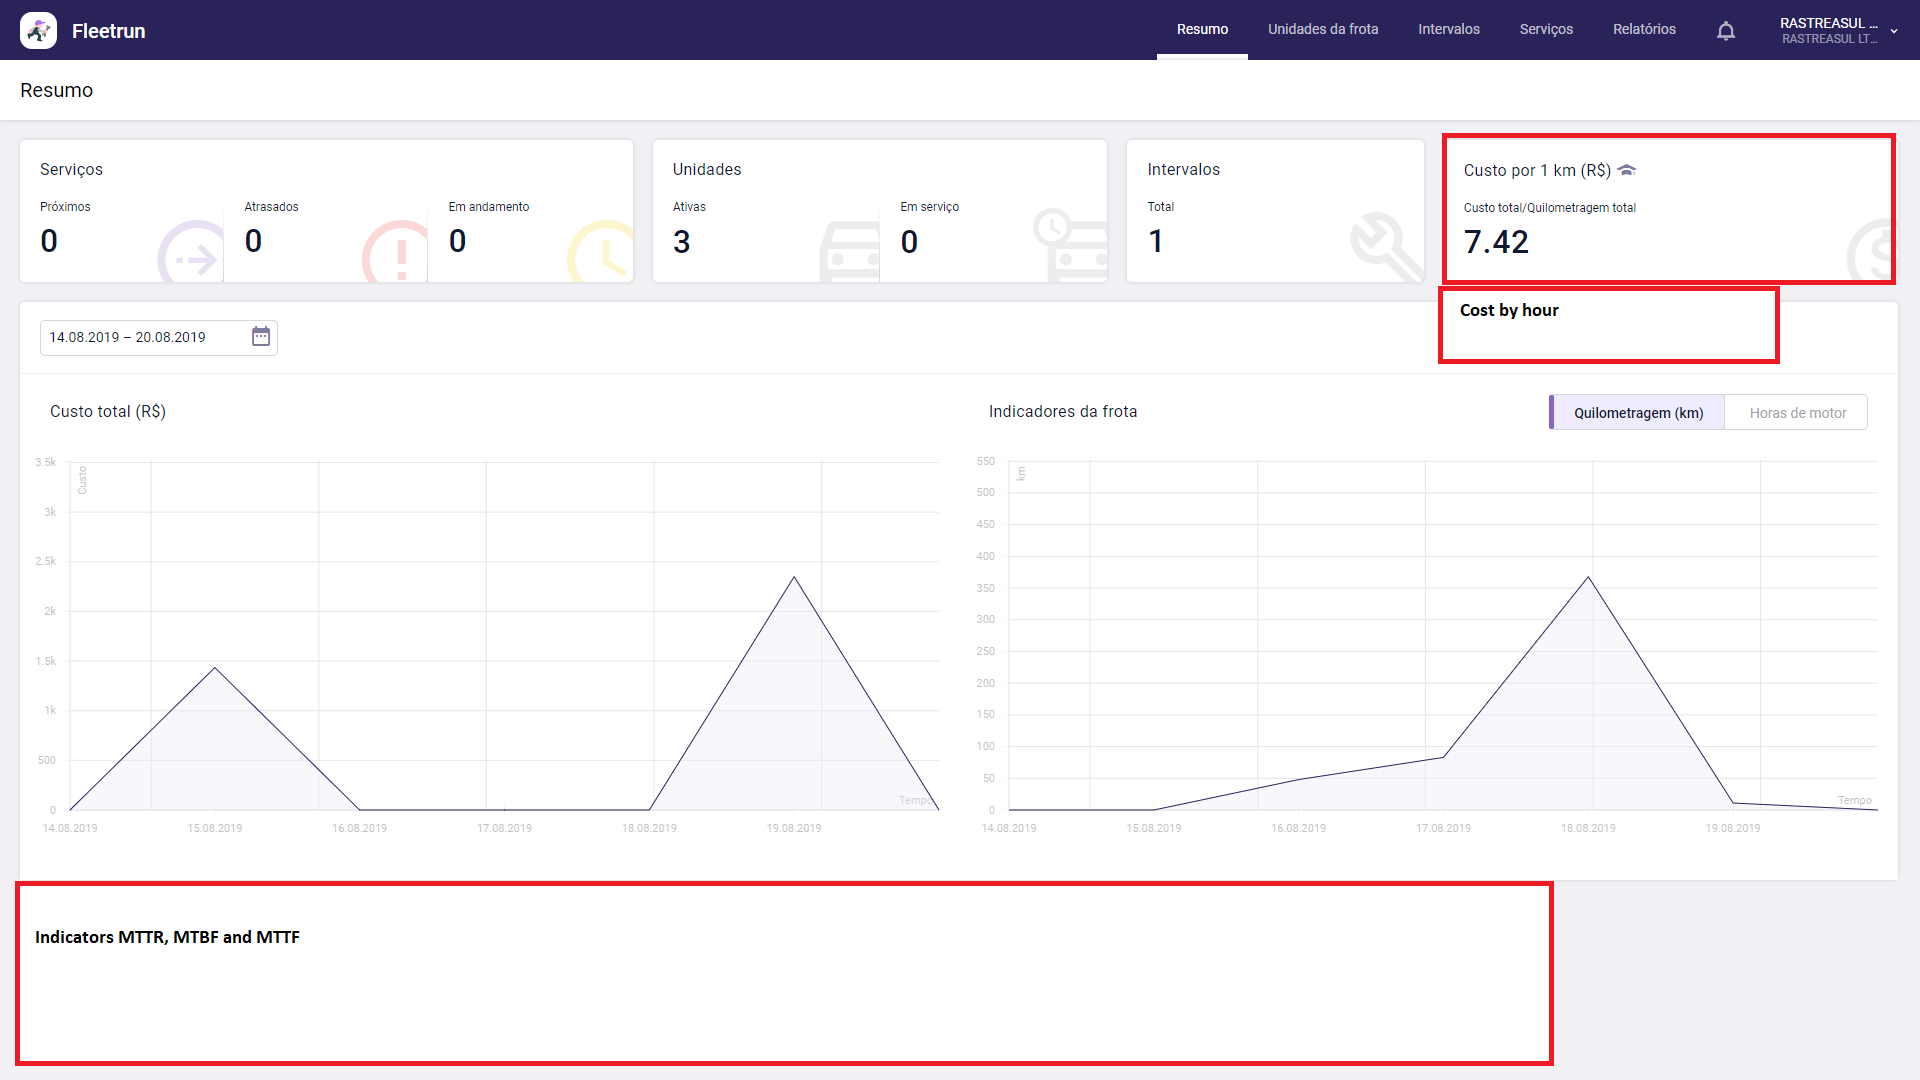Select the Resumo tab
The width and height of the screenshot is (1920, 1080).
(x=1201, y=29)
